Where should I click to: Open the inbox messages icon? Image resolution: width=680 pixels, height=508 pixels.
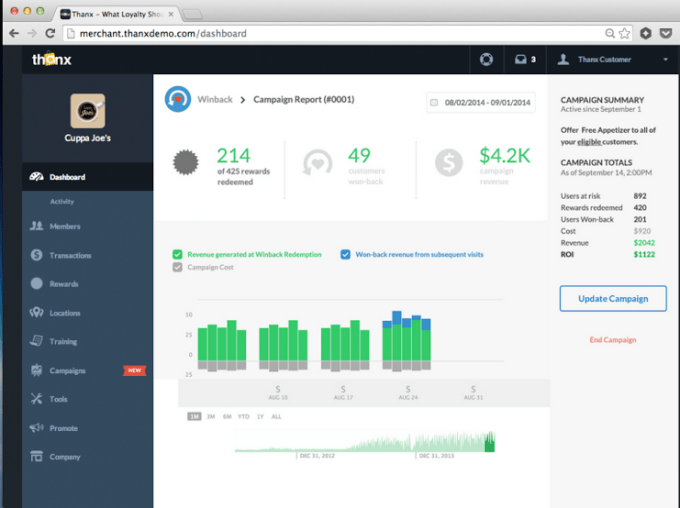click(x=521, y=59)
